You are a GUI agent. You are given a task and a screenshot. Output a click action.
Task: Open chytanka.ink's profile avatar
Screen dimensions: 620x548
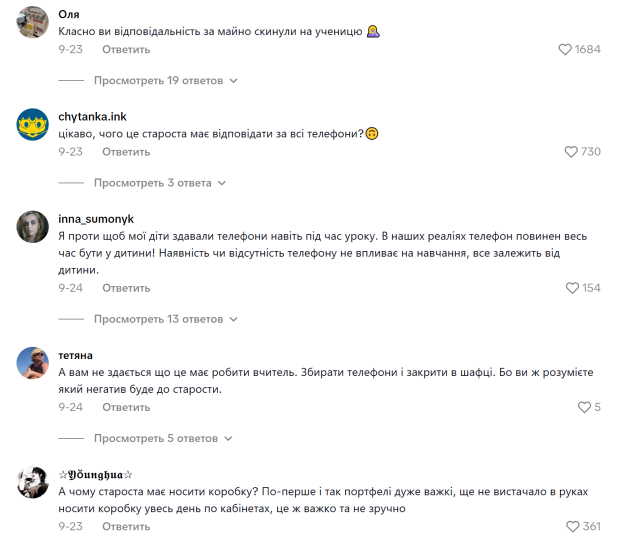point(33,125)
